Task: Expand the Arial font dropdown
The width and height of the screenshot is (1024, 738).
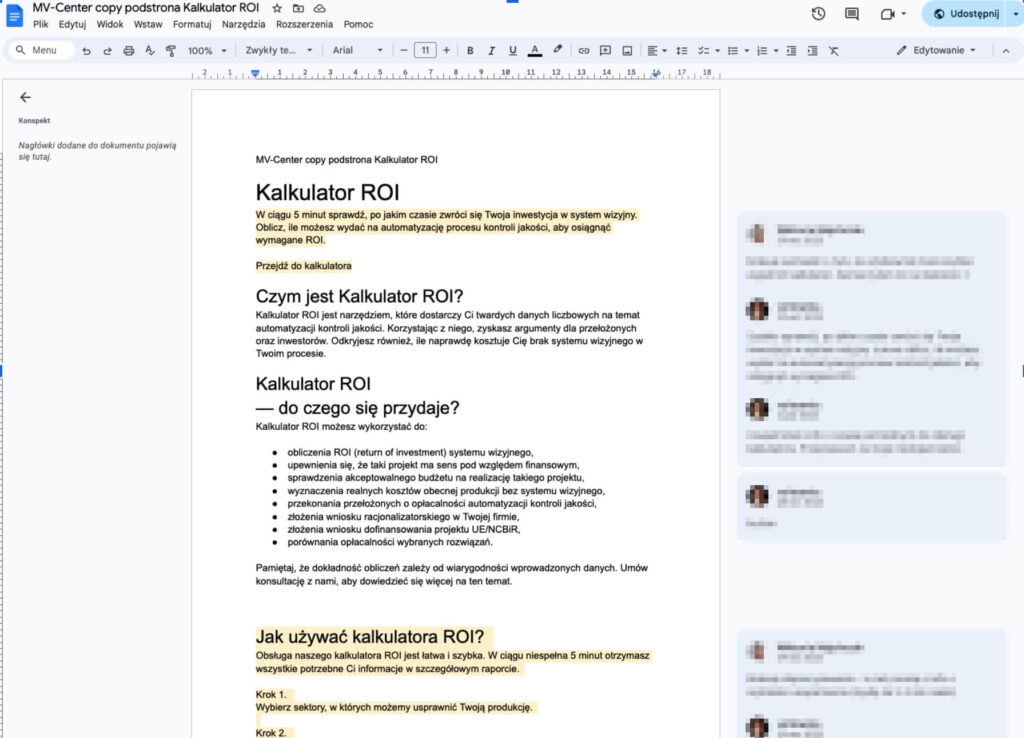Action: pos(357,50)
